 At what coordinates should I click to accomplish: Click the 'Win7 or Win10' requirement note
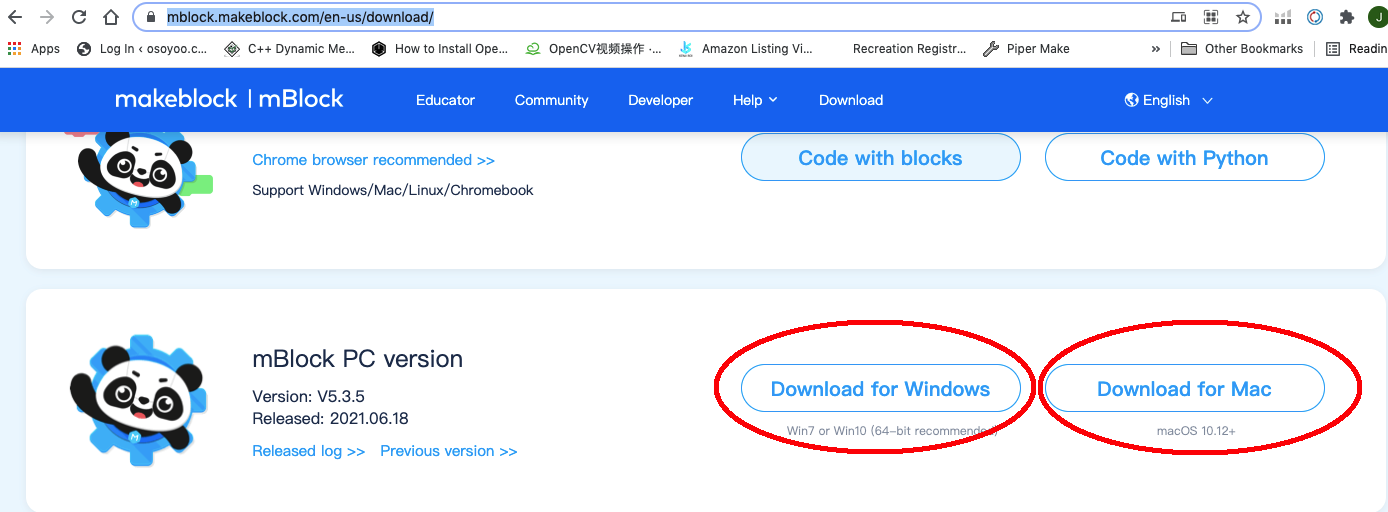(x=892, y=431)
